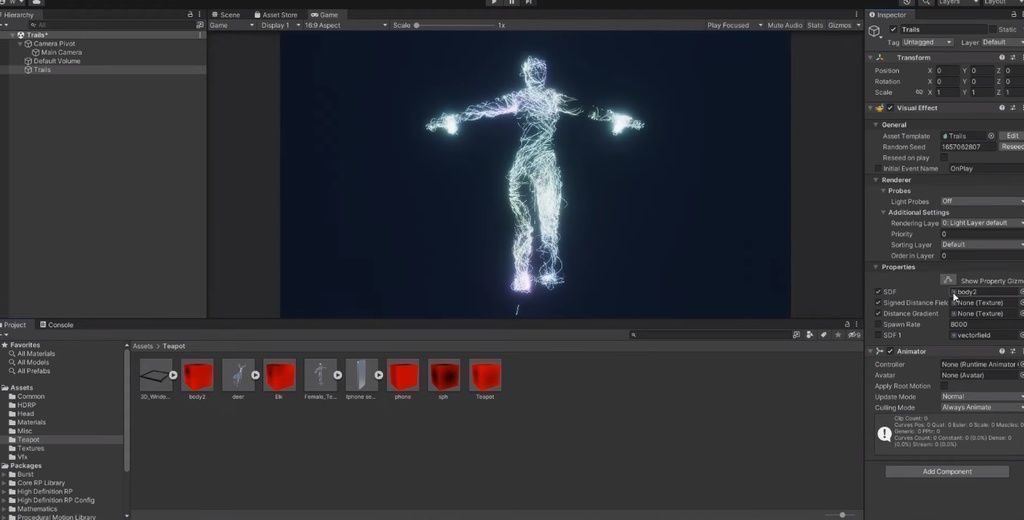1024x520 pixels.
Task: Toggle the Initial Event Name checkbox
Action: click(x=878, y=169)
